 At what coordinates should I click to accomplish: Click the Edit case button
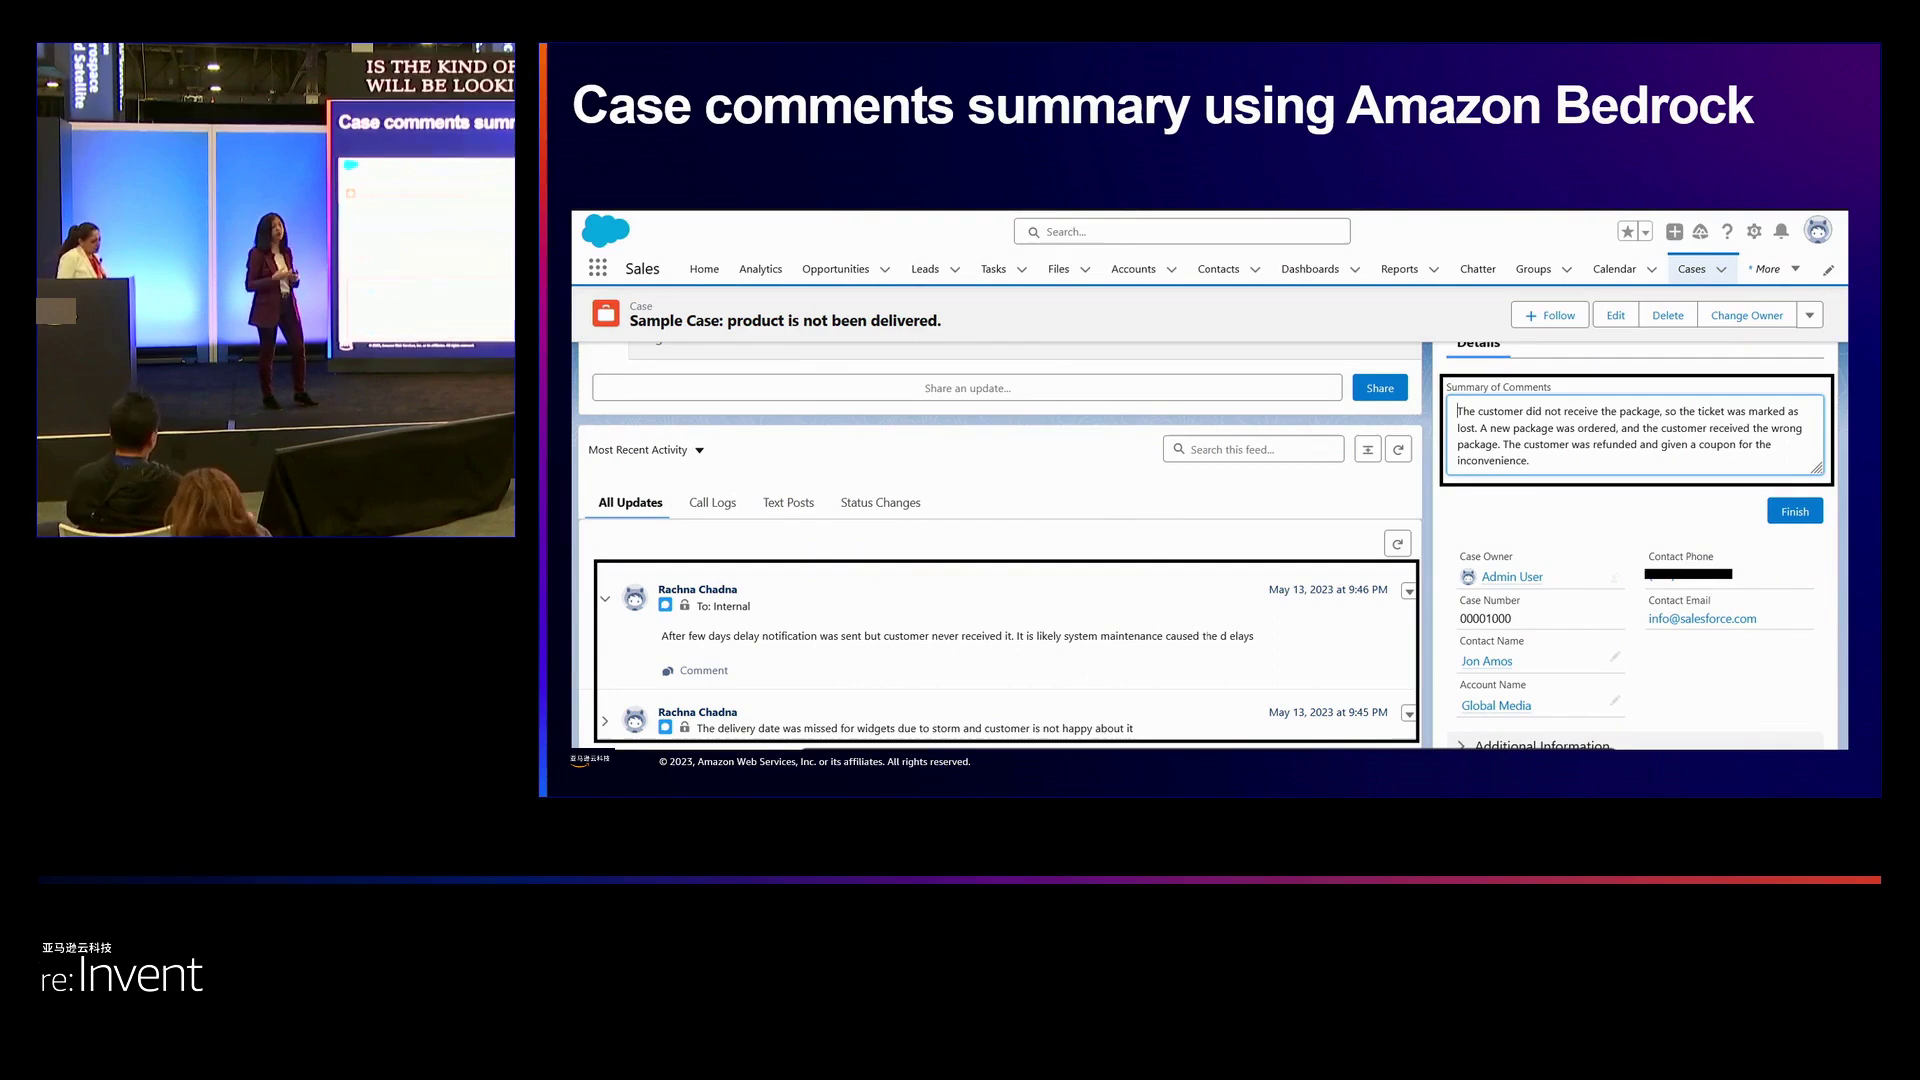click(x=1615, y=315)
